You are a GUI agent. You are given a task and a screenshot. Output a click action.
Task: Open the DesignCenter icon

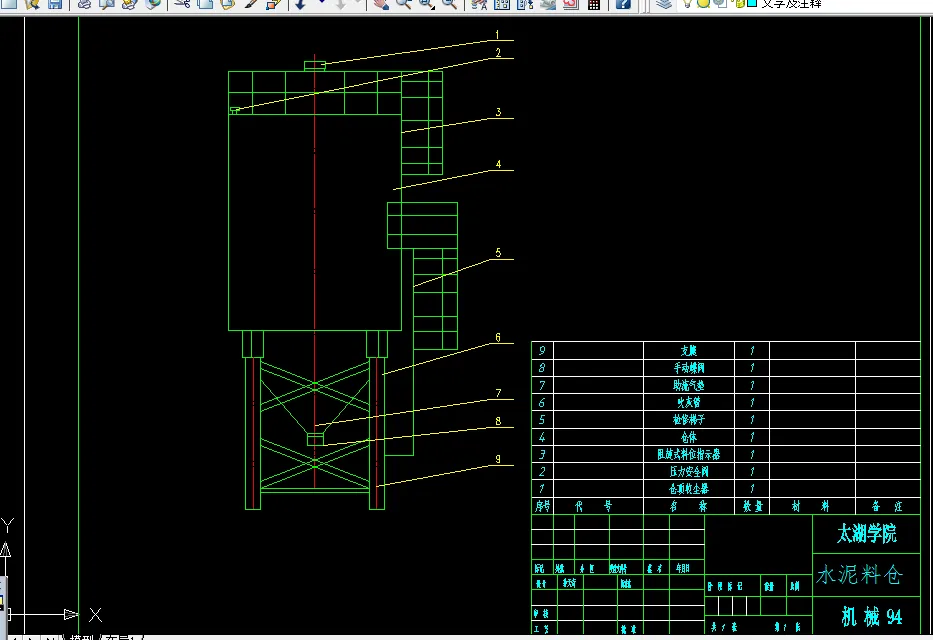(502, 4)
